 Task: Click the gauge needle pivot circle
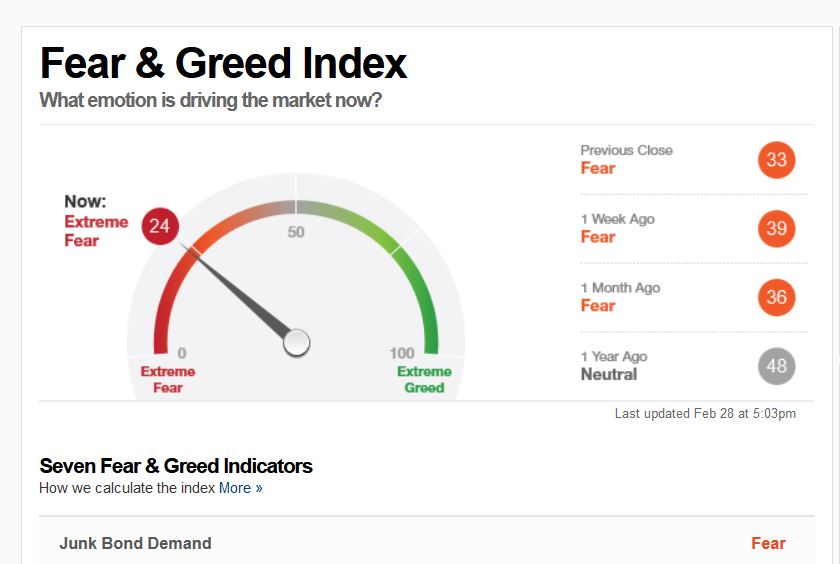[296, 342]
